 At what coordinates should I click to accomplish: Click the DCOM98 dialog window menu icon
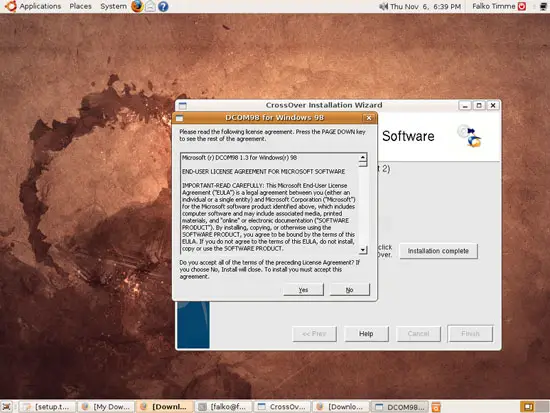tap(180, 118)
